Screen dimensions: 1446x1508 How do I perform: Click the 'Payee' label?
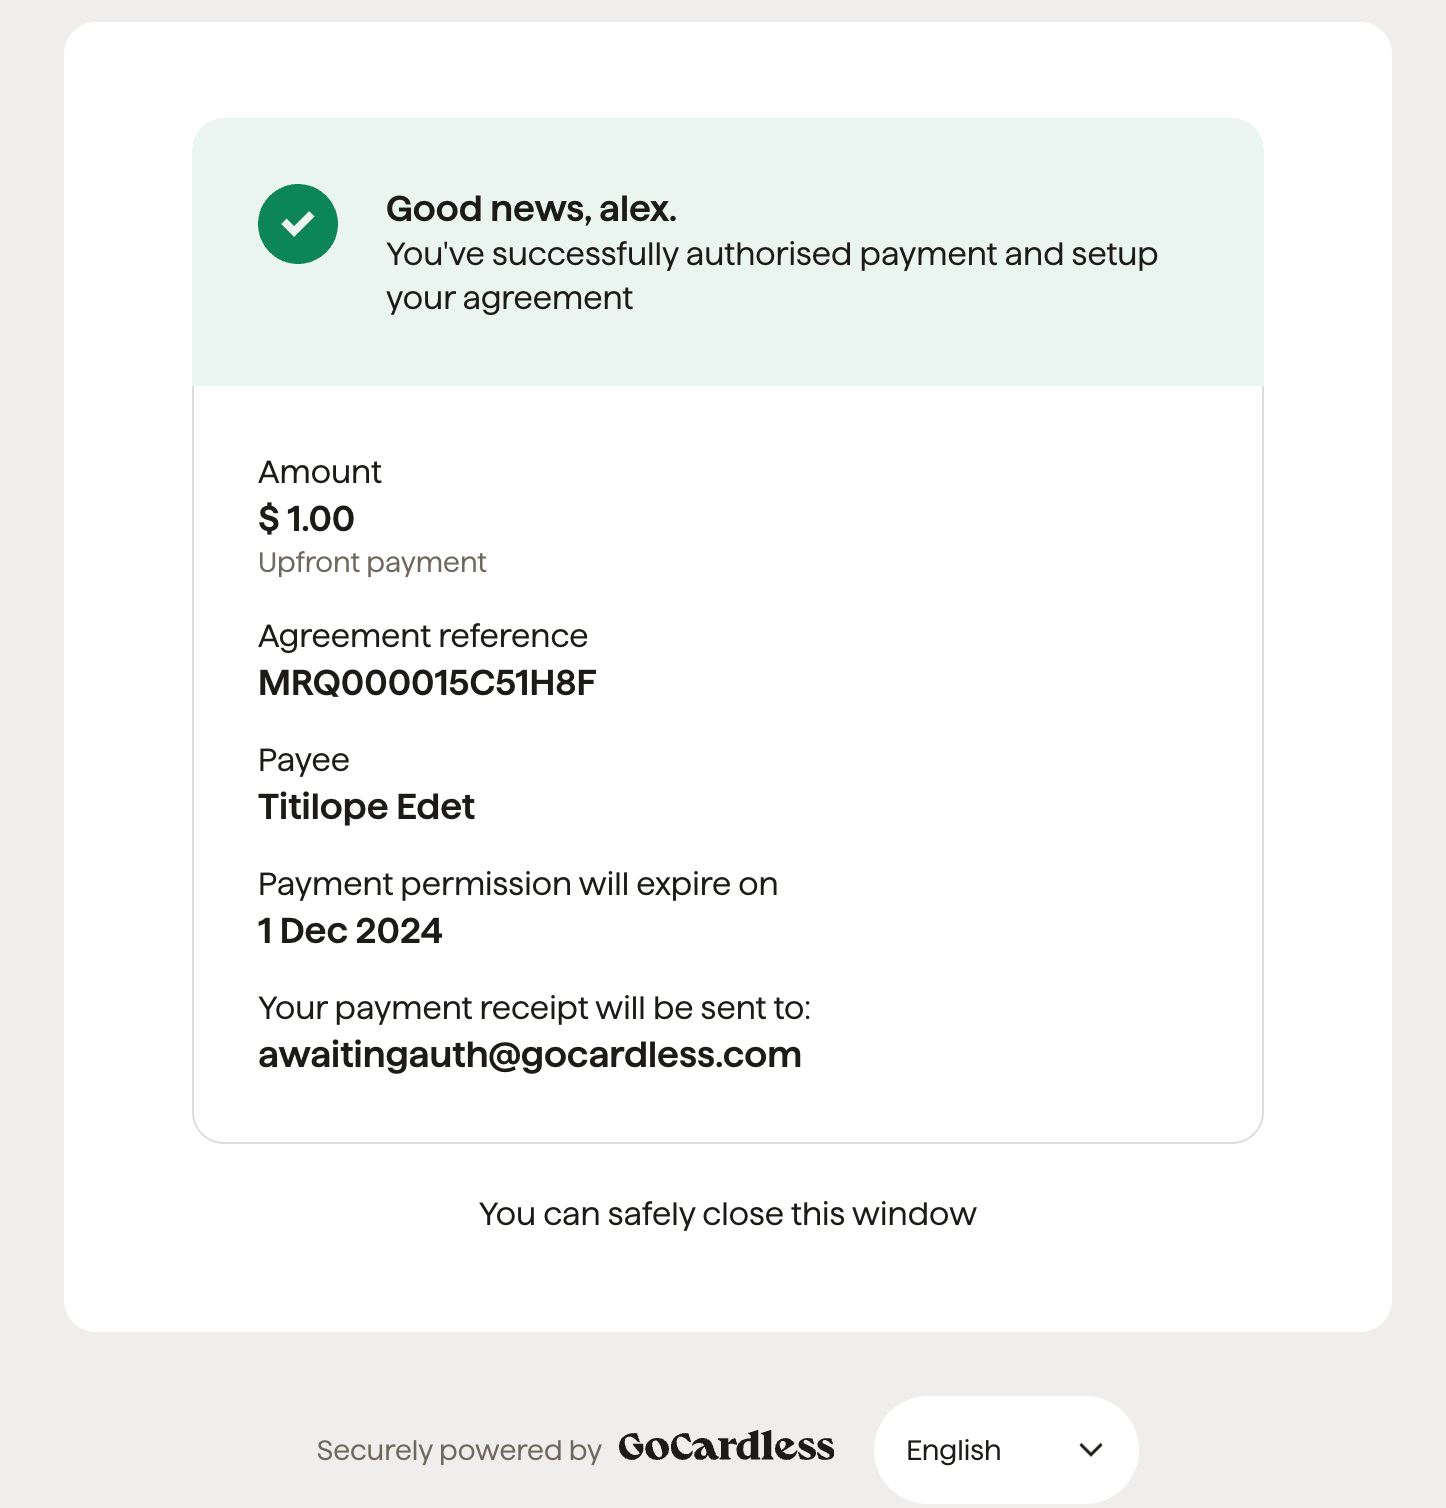tap(304, 760)
